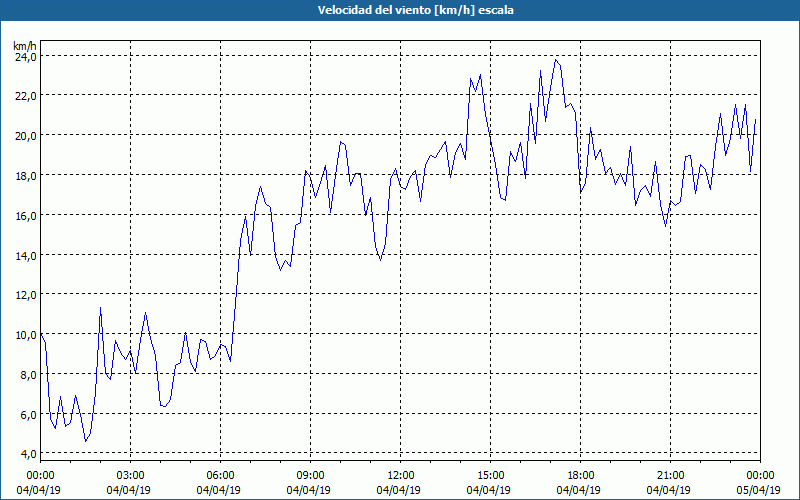Click the 09:00 time axis label

(310, 476)
